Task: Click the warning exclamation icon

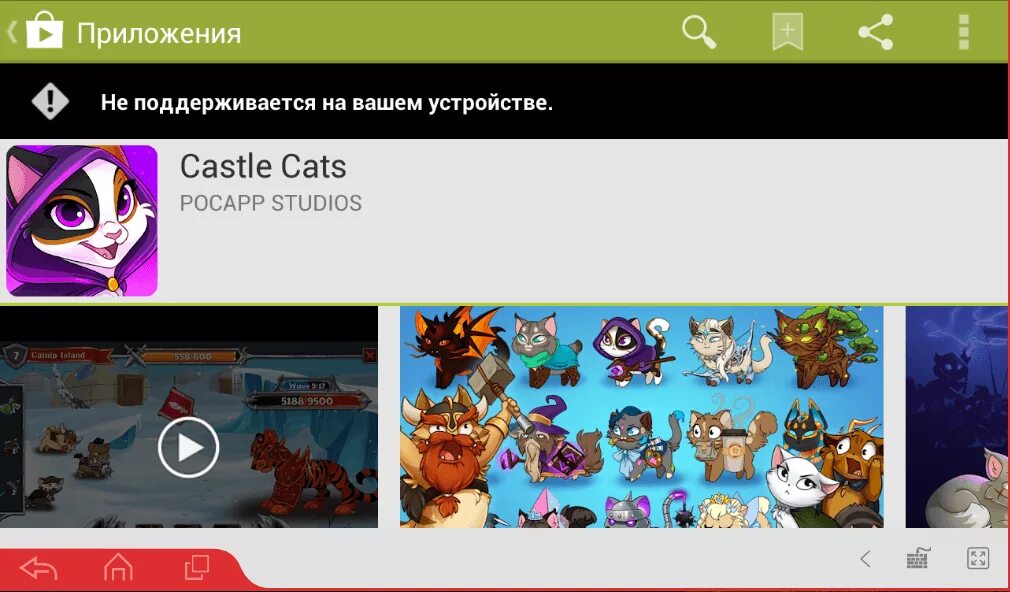Action: tap(50, 101)
